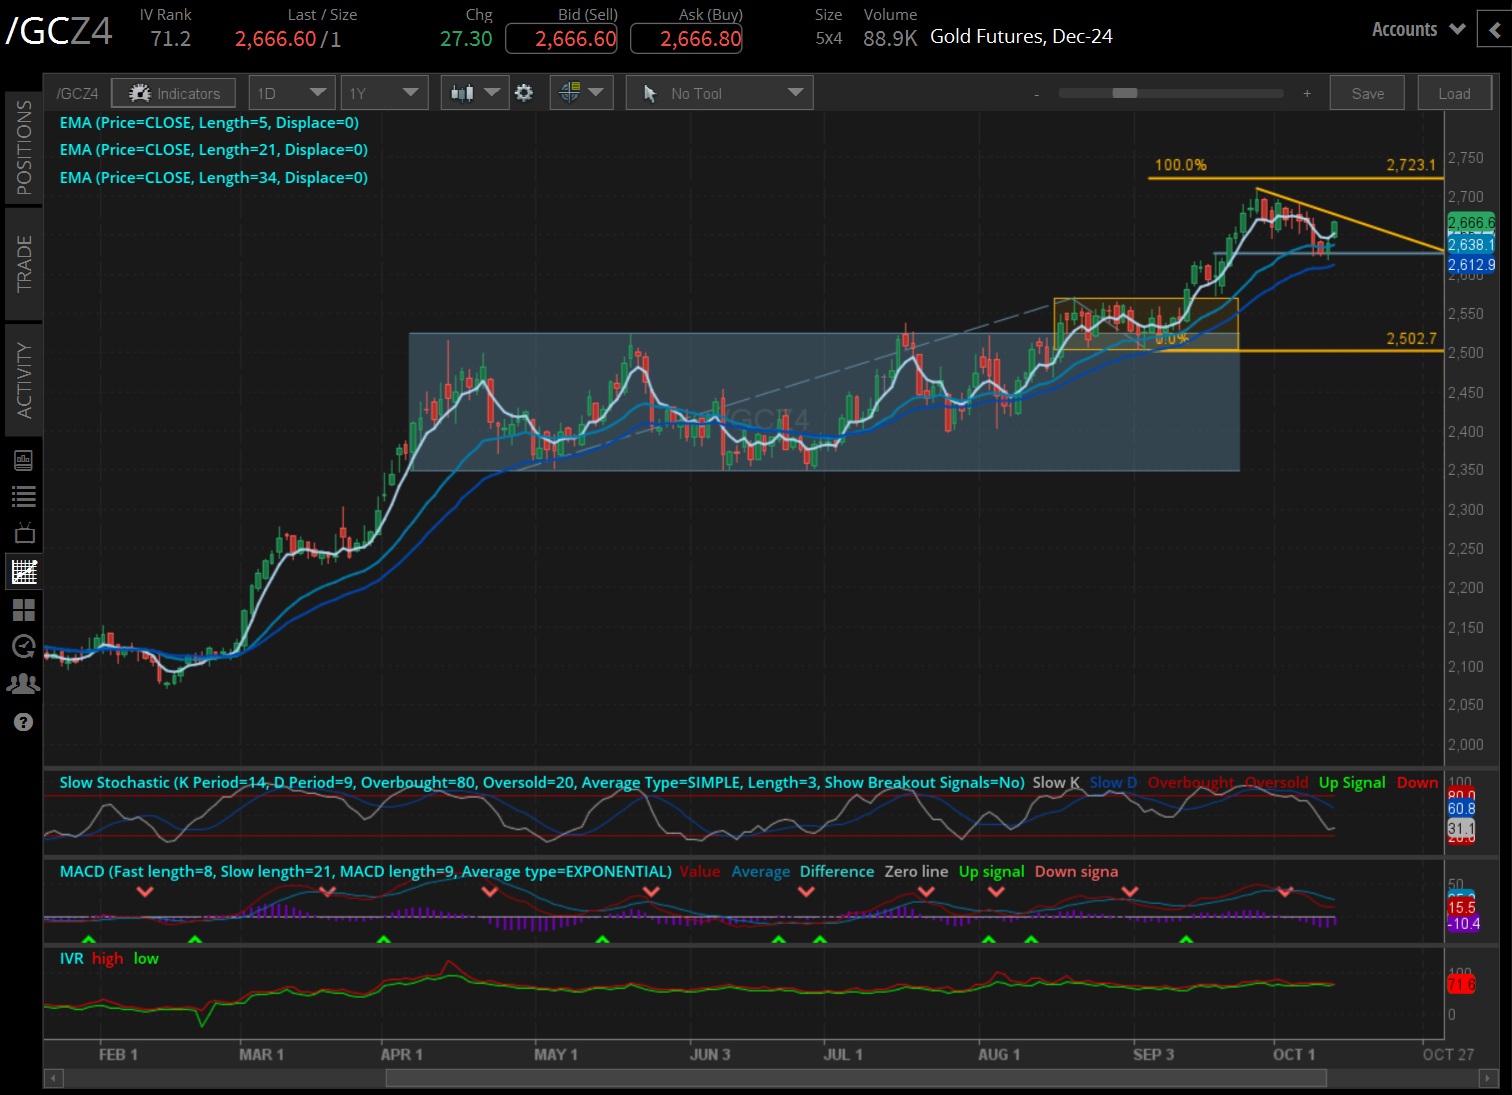Toggle the Oversold line display

pyautogui.click(x=1276, y=782)
